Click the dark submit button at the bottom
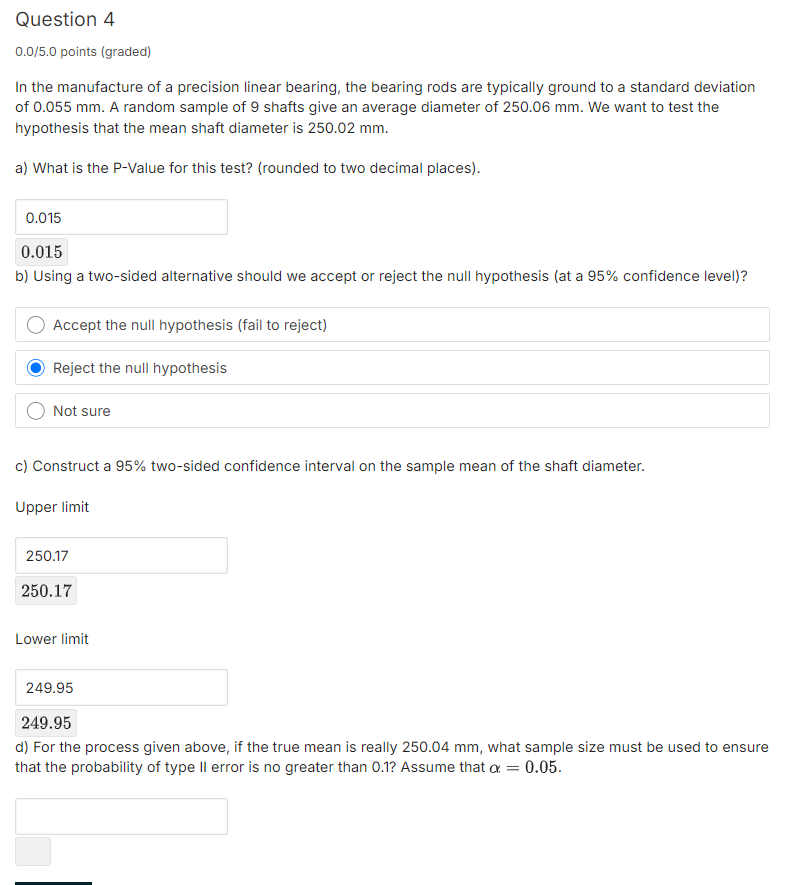Viewport: 796px width, 885px height. click(x=53, y=880)
